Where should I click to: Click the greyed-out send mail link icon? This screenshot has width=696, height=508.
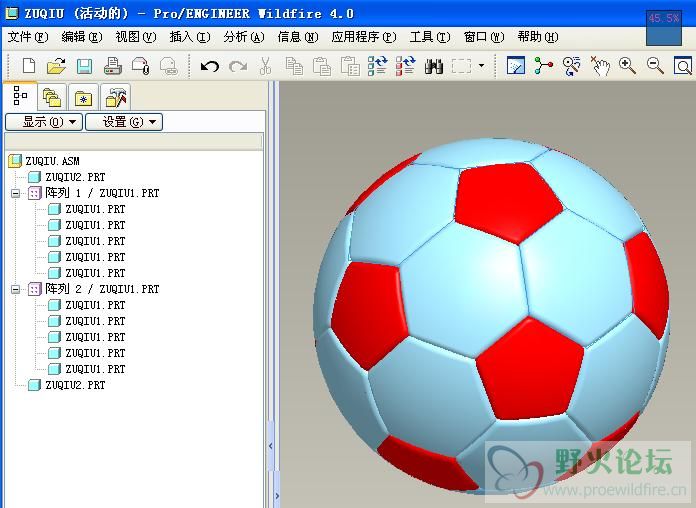169,66
